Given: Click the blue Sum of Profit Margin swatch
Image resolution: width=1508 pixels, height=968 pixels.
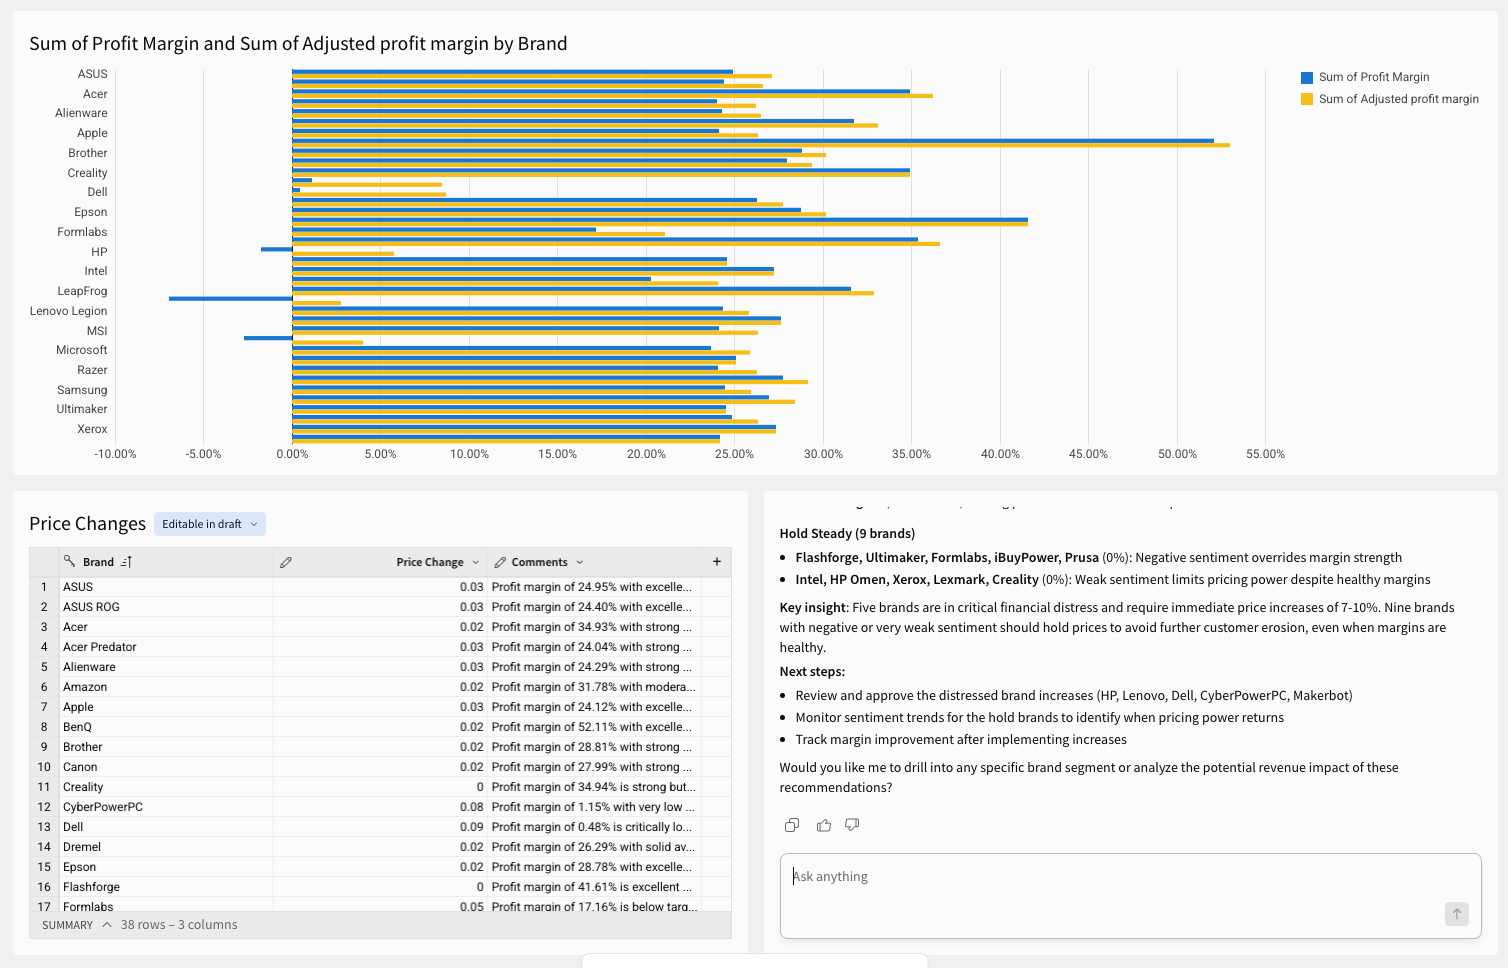Looking at the screenshot, I should point(1307,78).
